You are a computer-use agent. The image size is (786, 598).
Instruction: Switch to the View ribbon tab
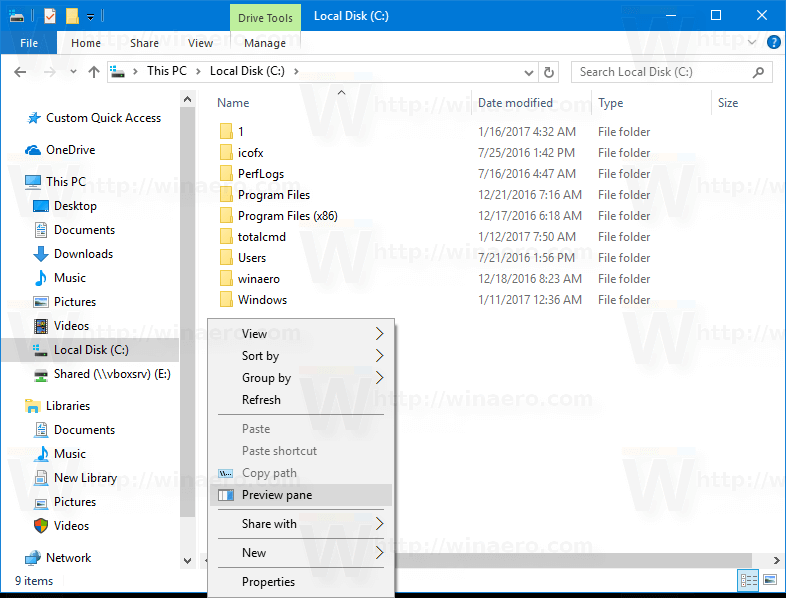[200, 43]
